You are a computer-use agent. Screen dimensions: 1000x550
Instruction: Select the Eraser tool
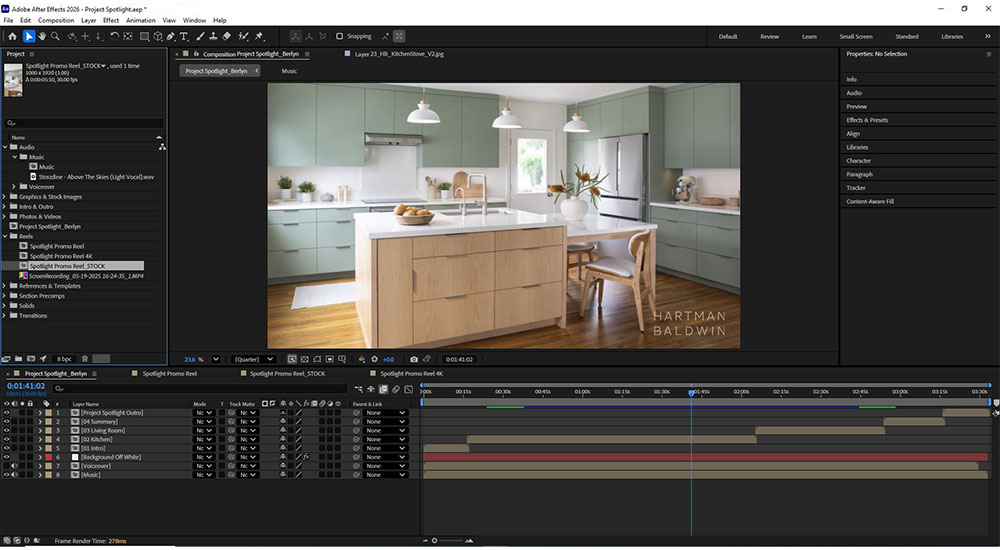point(226,36)
